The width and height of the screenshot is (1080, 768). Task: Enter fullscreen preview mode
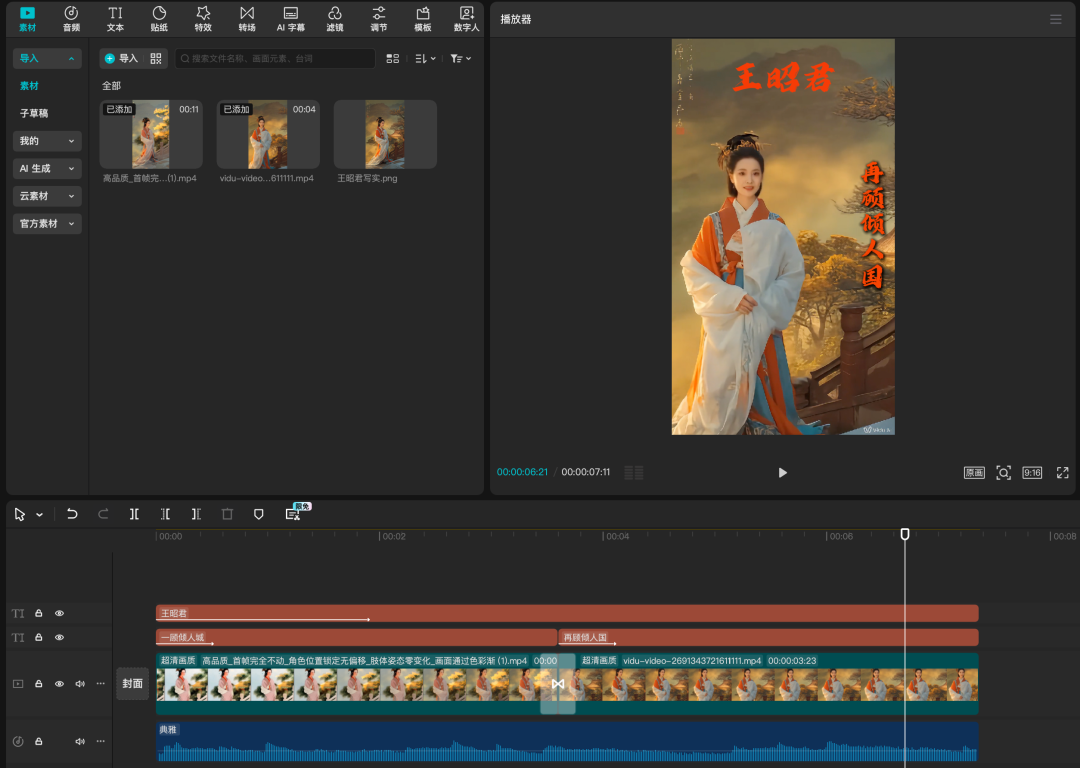(1063, 473)
